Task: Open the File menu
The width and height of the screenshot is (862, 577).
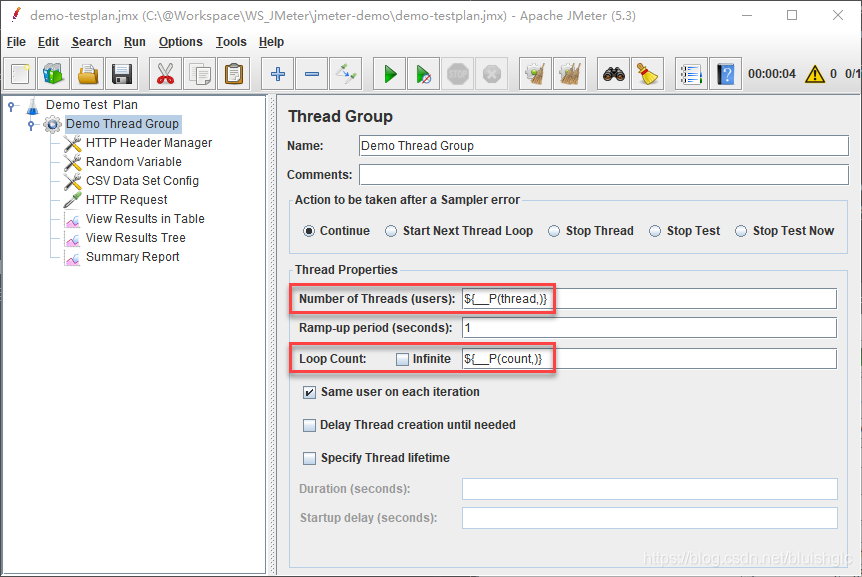Action: pyautogui.click(x=16, y=42)
